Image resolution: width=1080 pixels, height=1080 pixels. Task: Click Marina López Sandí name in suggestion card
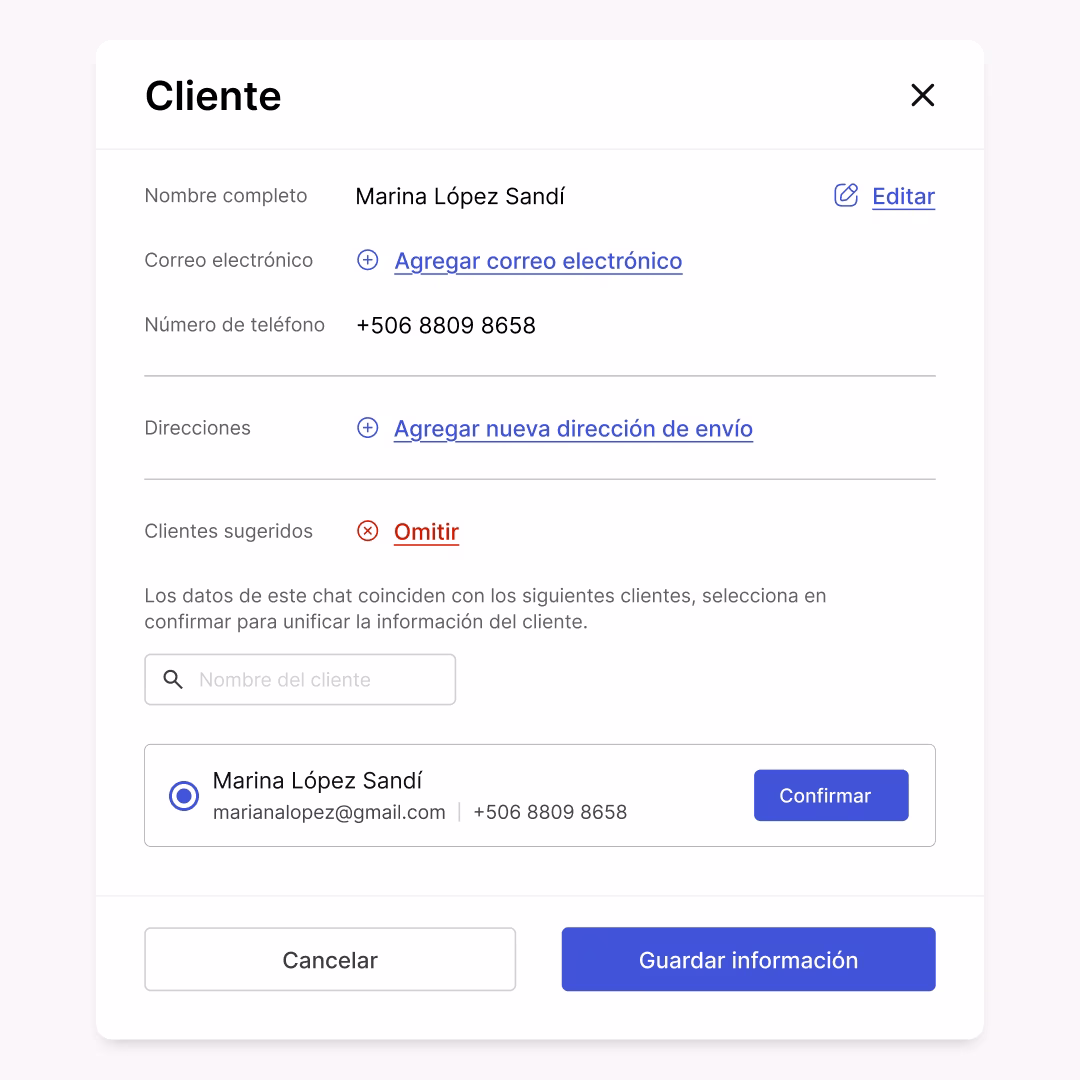pos(317,780)
